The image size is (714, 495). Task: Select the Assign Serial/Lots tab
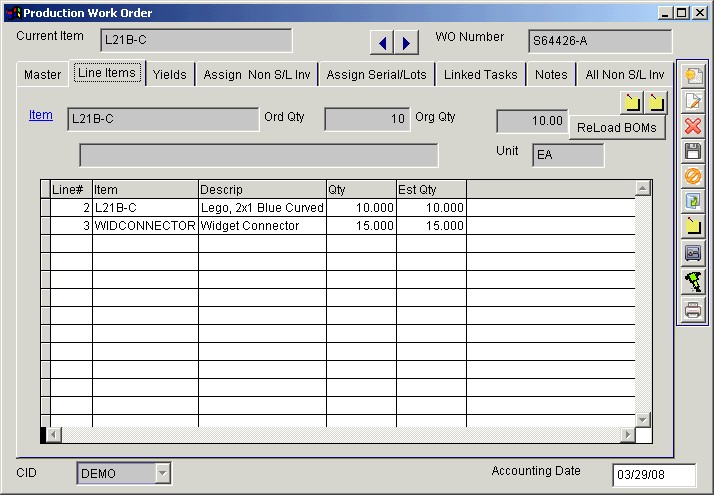(376, 75)
